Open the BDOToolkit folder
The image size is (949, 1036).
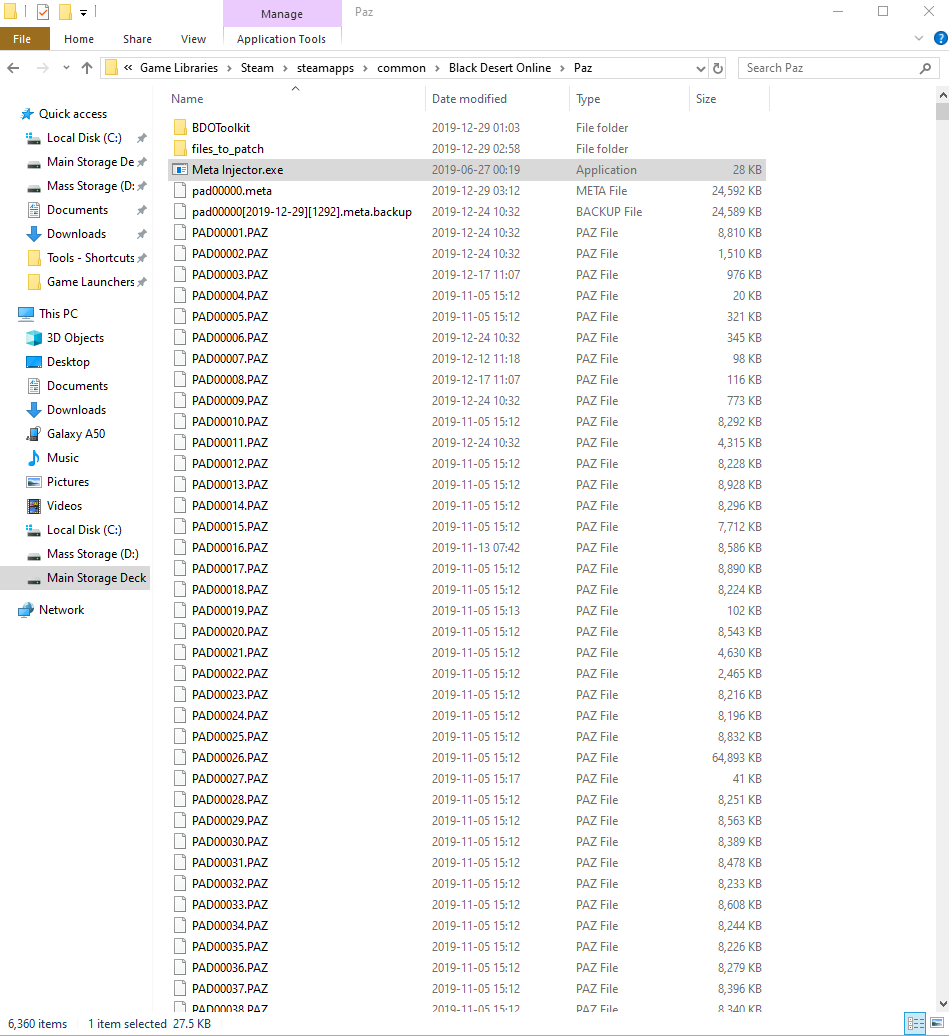pos(220,128)
